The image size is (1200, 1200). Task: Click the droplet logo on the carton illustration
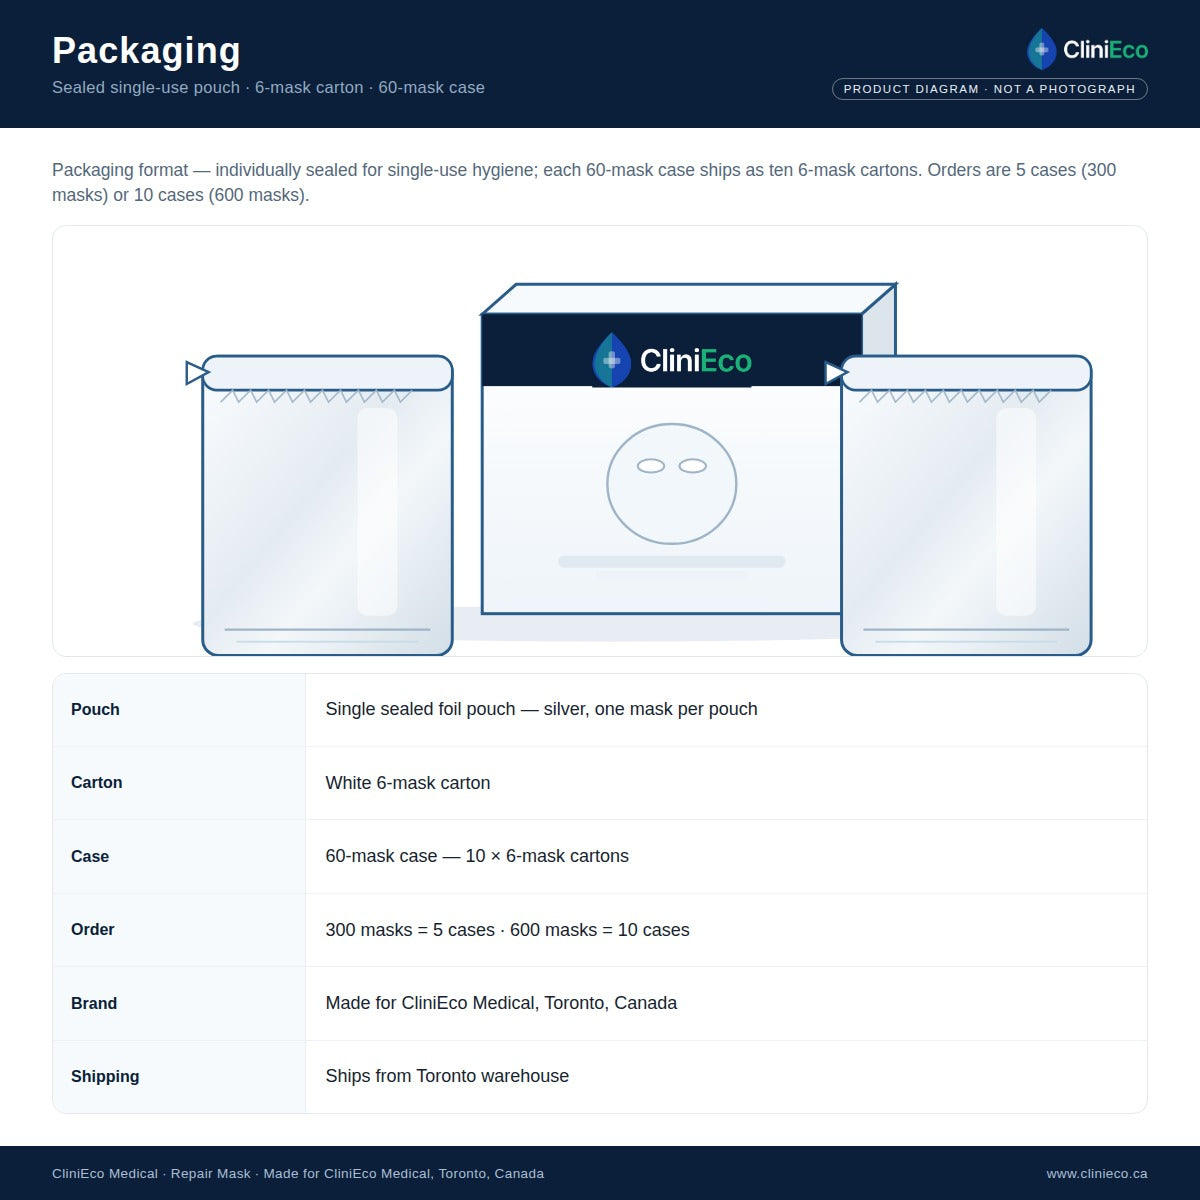pos(612,360)
